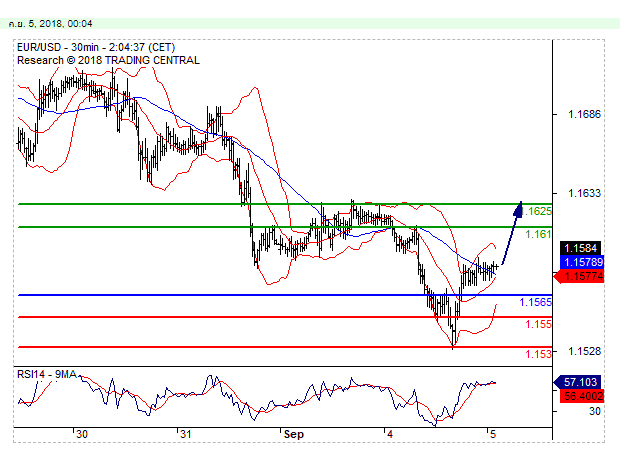Click the '31' date label on time axis
This screenshot has height=455, width=620.
[185, 434]
